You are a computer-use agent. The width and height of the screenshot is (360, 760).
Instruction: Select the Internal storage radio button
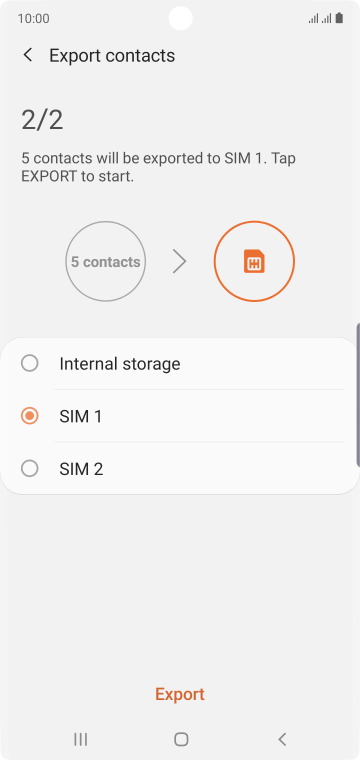click(30, 364)
